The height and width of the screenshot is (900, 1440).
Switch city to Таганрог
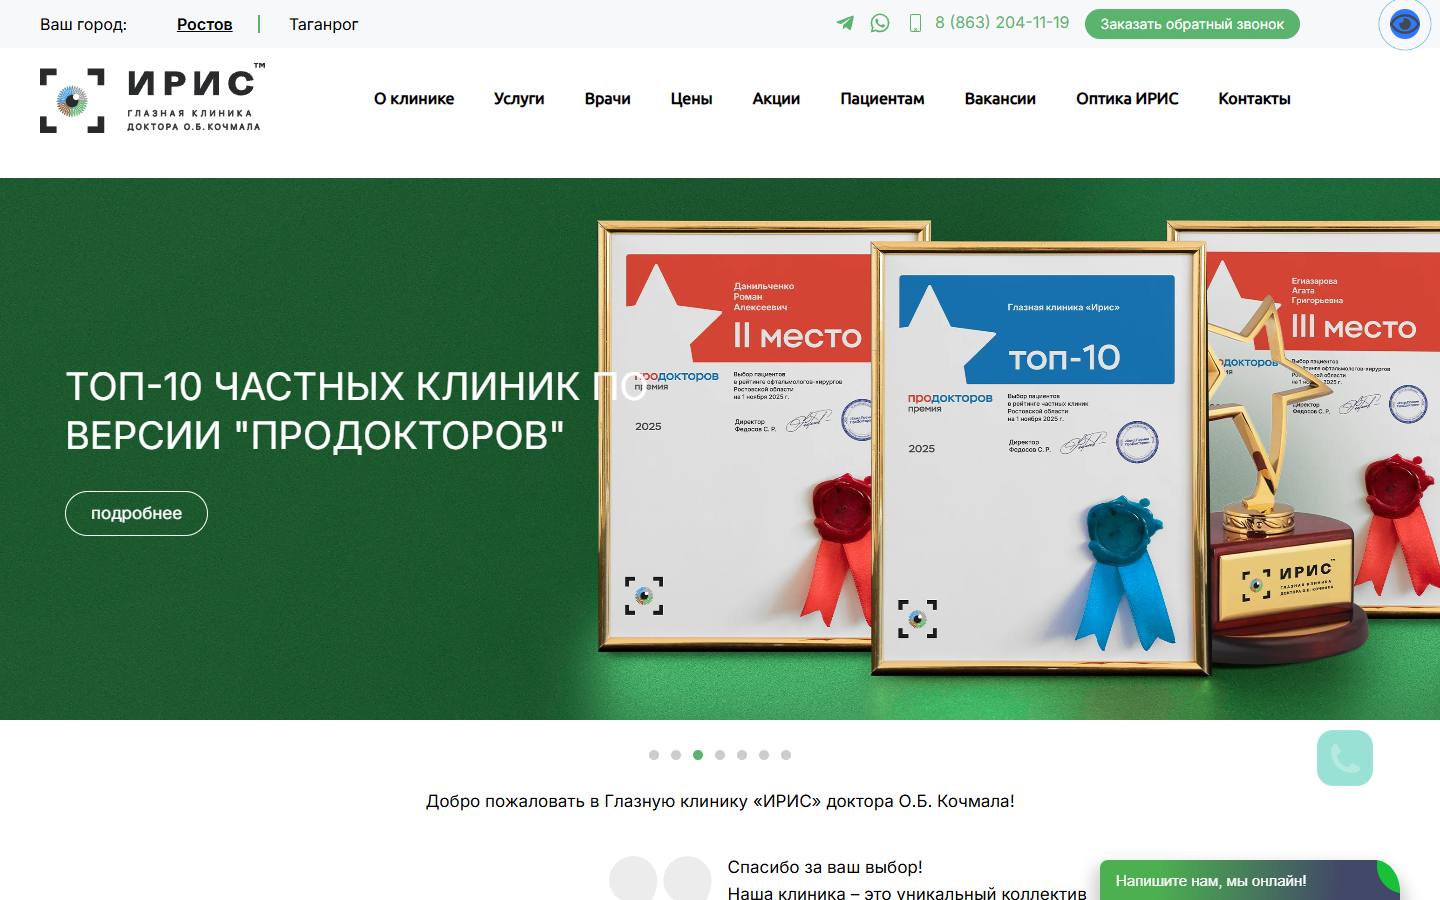[x=324, y=24]
